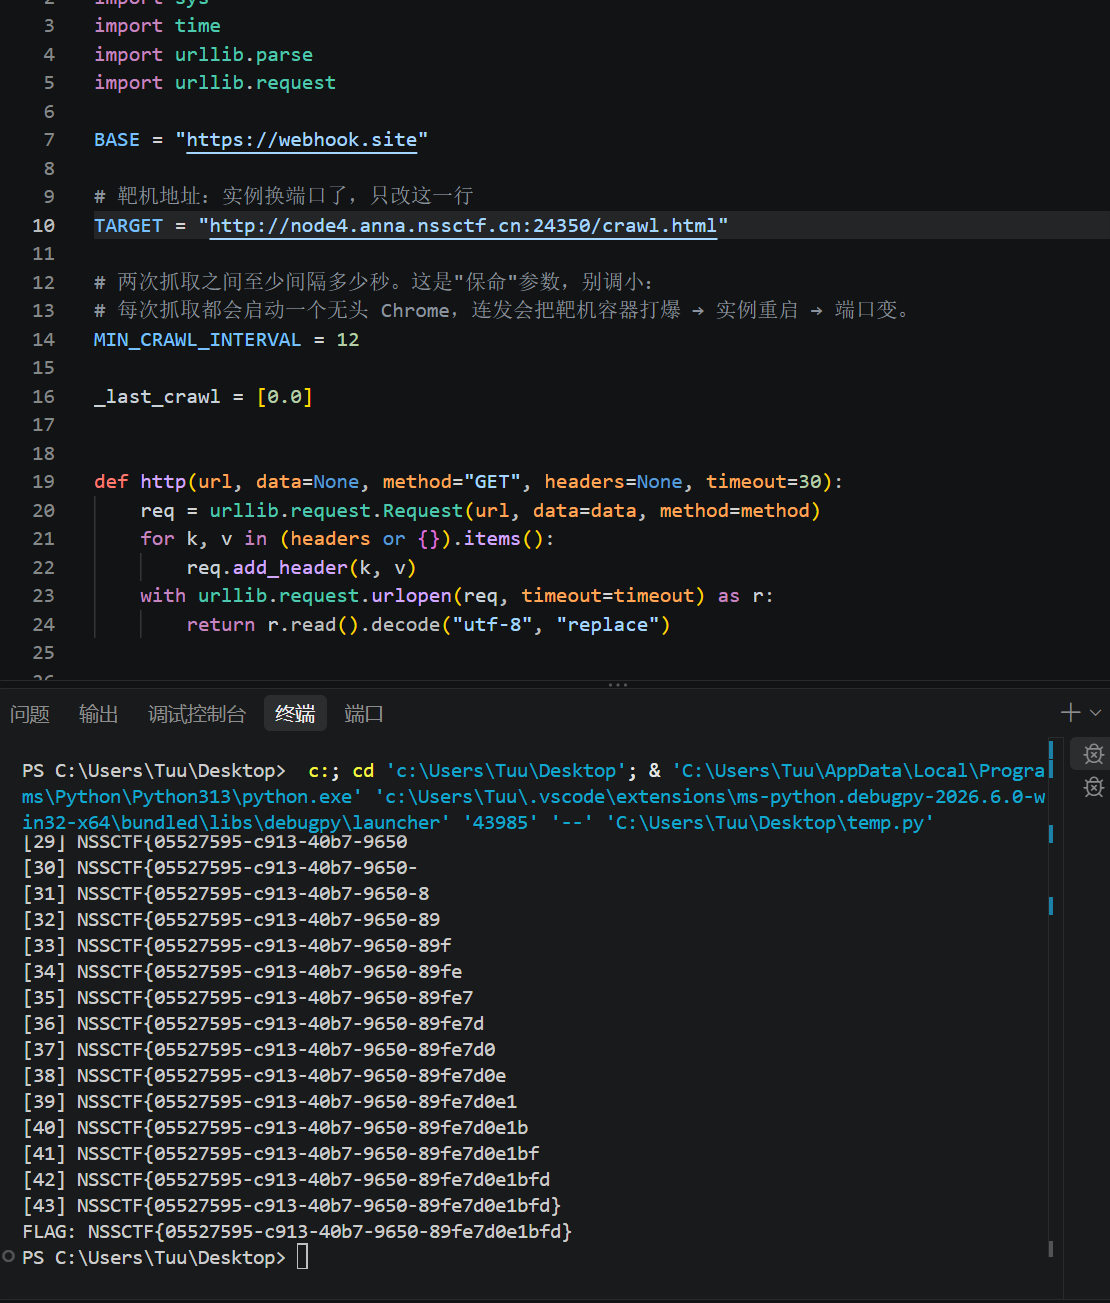Open the 调试控制台 panel tab

click(197, 714)
